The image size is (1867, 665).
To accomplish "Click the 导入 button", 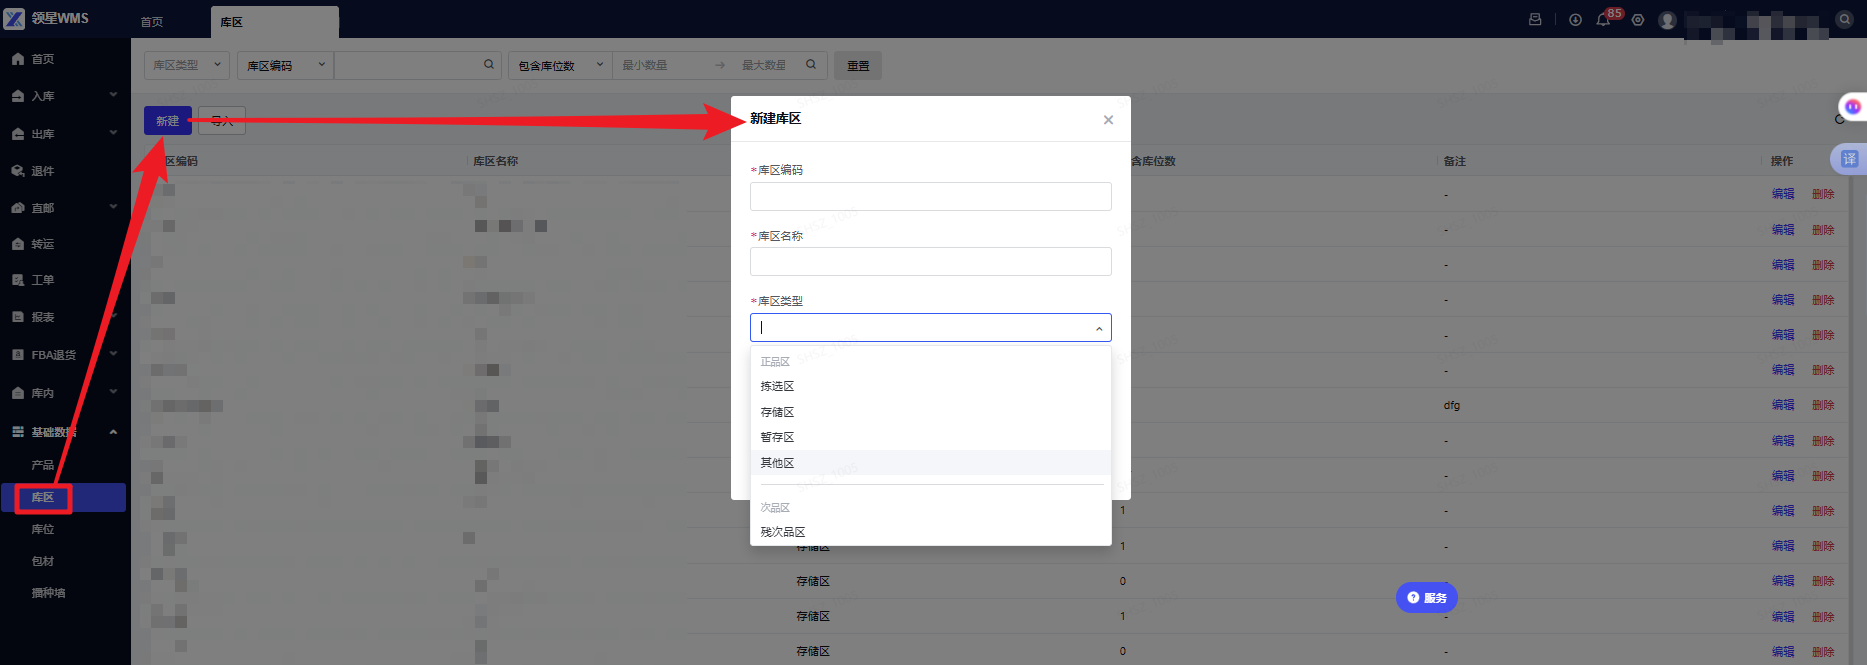I will tap(222, 121).
